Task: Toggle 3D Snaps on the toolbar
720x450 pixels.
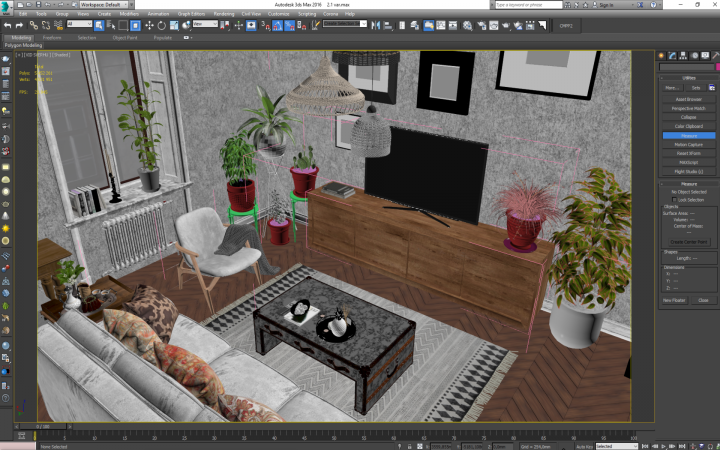Action: (265, 26)
